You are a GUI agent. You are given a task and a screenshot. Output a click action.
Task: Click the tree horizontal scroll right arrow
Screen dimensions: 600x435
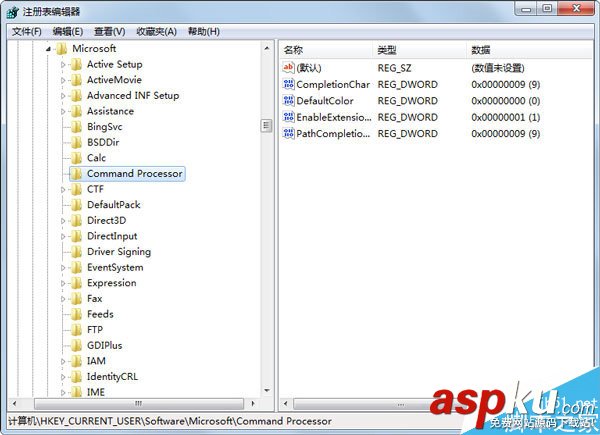pyautogui.click(x=253, y=403)
